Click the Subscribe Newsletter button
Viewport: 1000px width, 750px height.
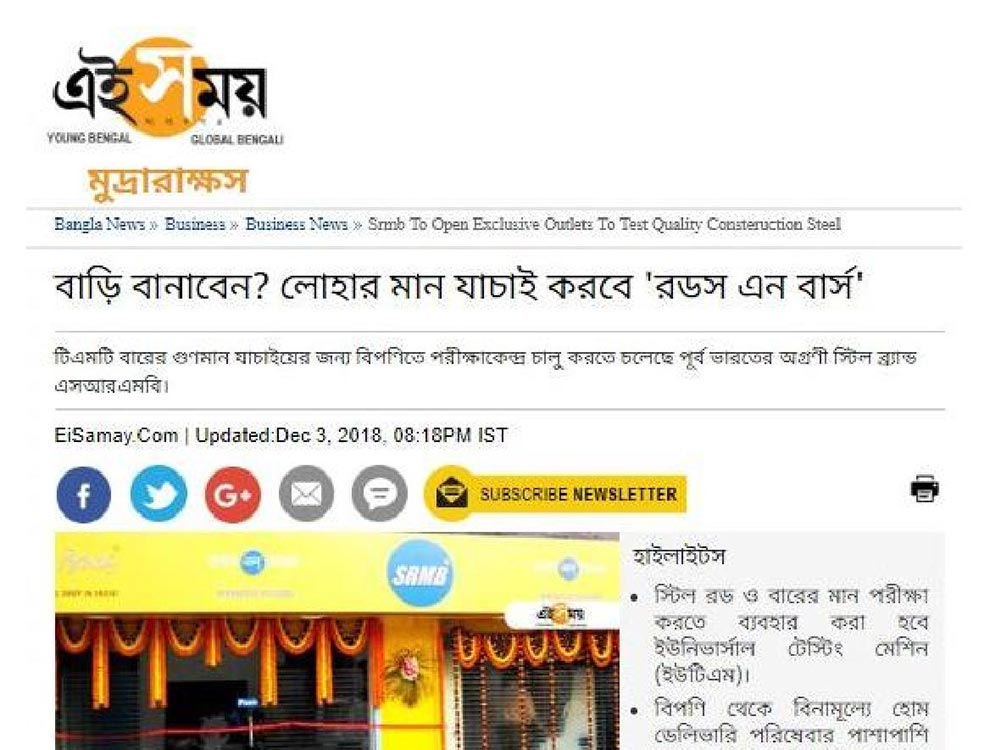(555, 494)
